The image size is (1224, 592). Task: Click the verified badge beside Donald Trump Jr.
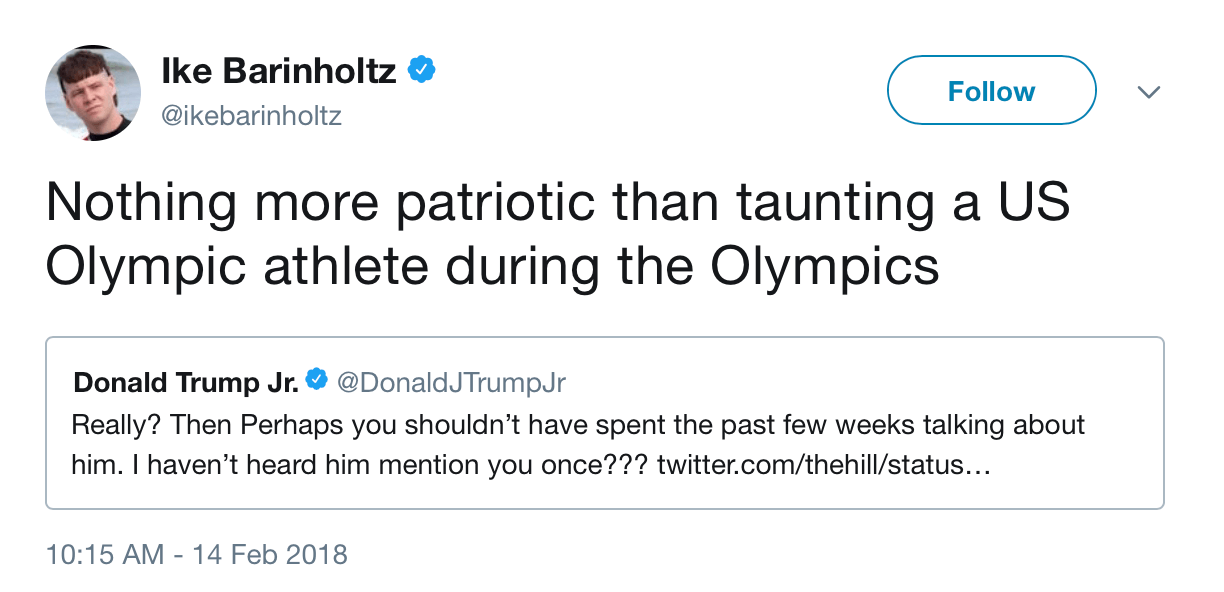(316, 381)
